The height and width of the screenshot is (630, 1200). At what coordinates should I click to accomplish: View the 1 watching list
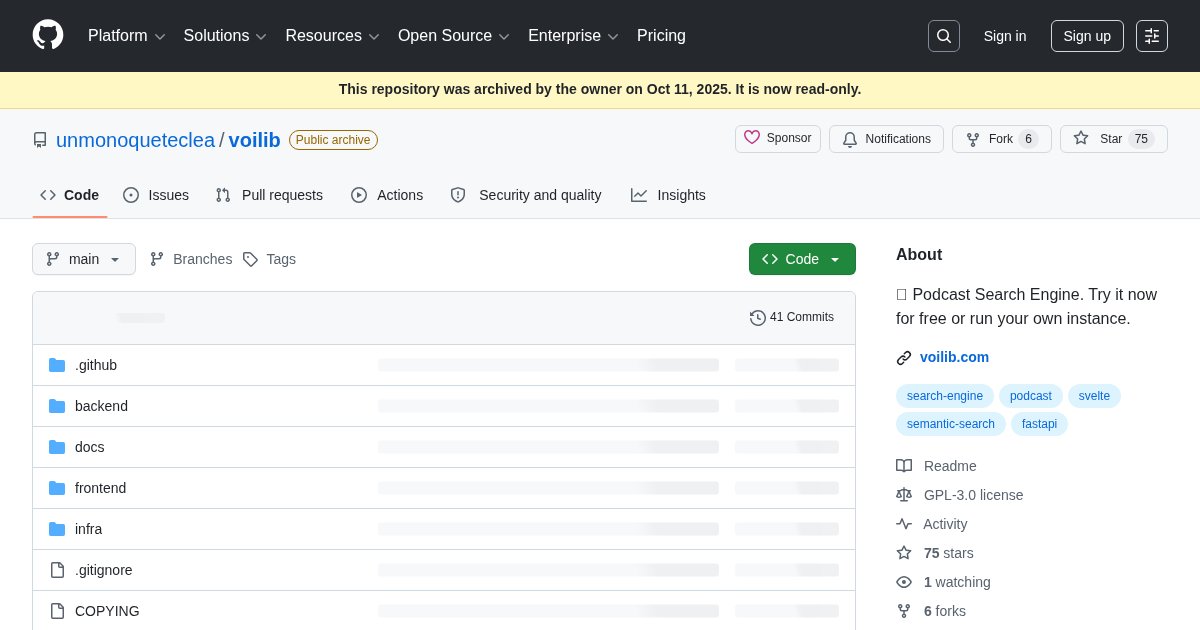pos(943,582)
